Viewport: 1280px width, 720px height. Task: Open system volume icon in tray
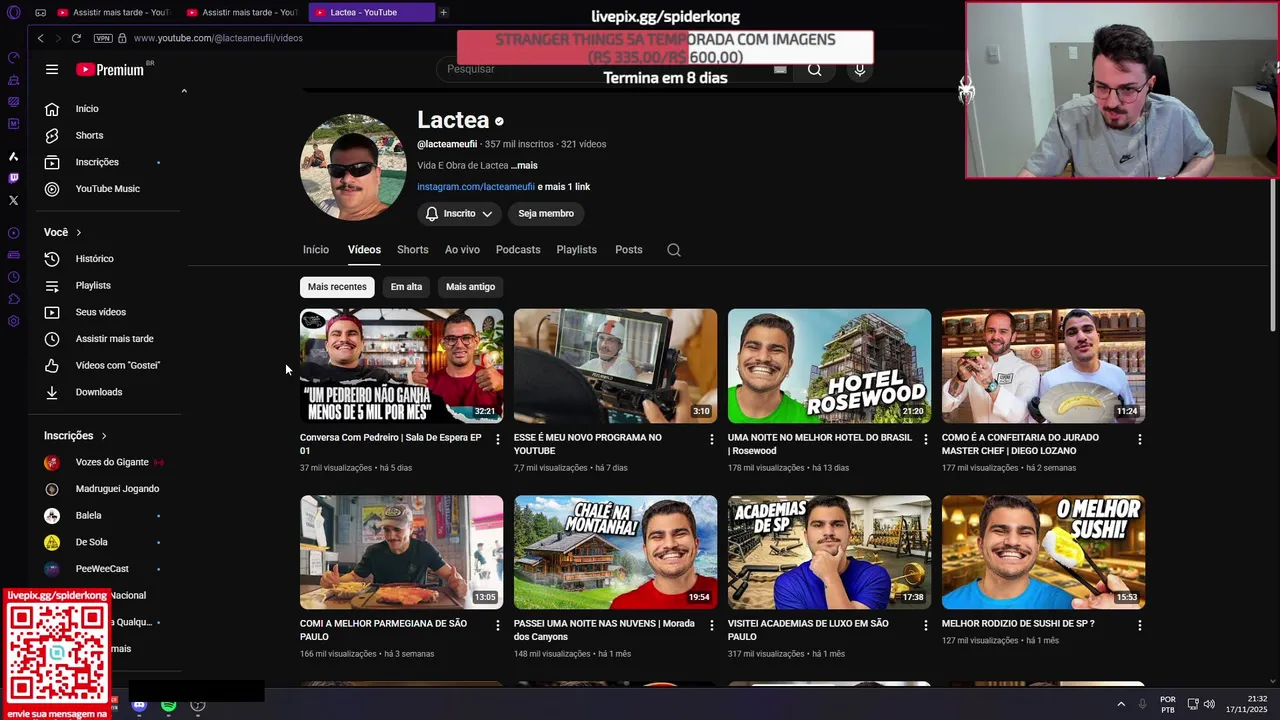pyautogui.click(x=1209, y=704)
